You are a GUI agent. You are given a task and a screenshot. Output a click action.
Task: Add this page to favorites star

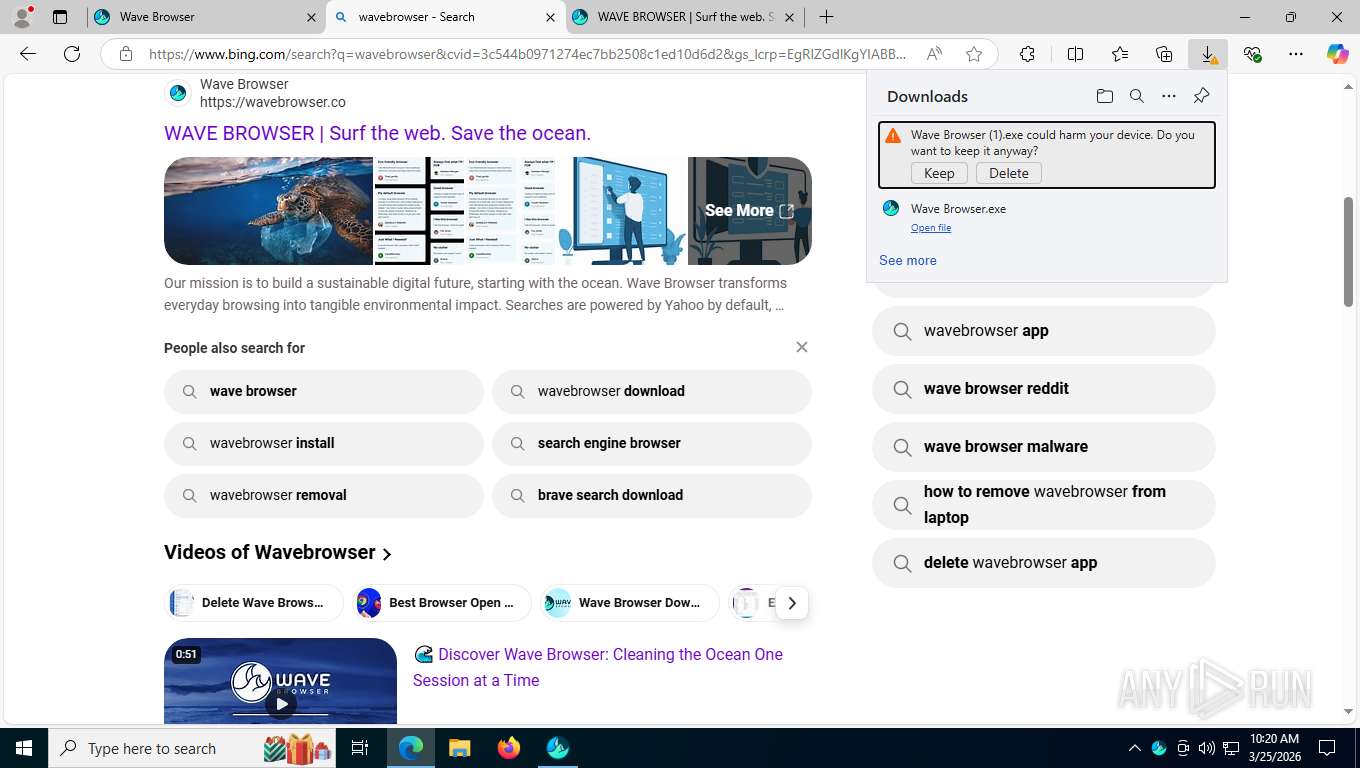point(973,54)
